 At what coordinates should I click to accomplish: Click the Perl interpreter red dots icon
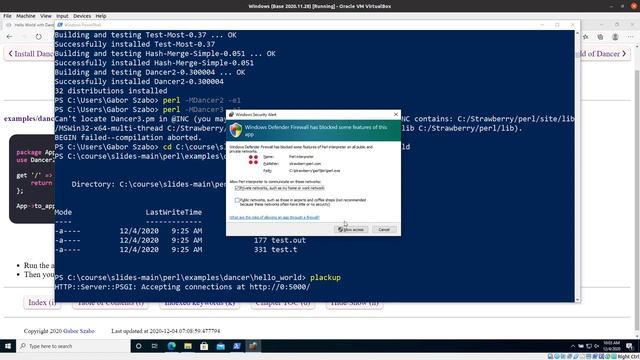point(253,160)
